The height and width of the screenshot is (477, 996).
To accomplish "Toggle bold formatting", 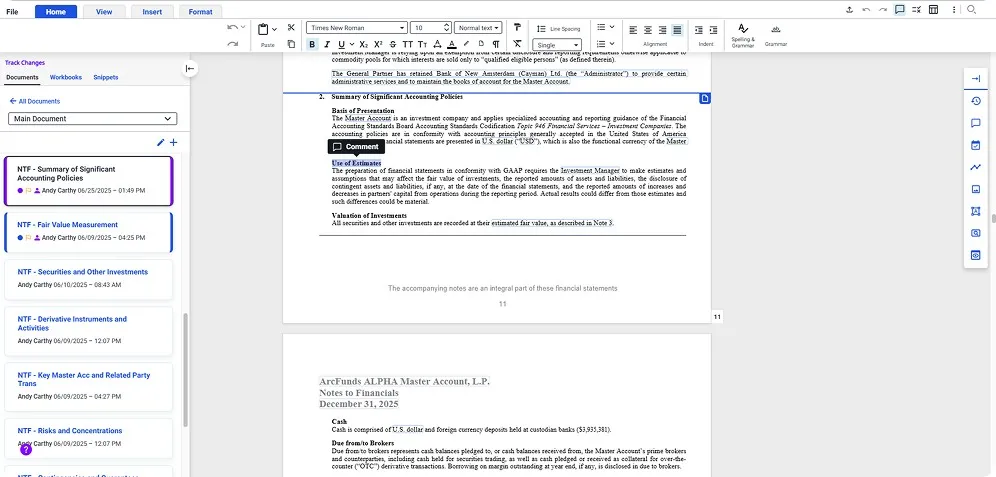I will click(312, 44).
